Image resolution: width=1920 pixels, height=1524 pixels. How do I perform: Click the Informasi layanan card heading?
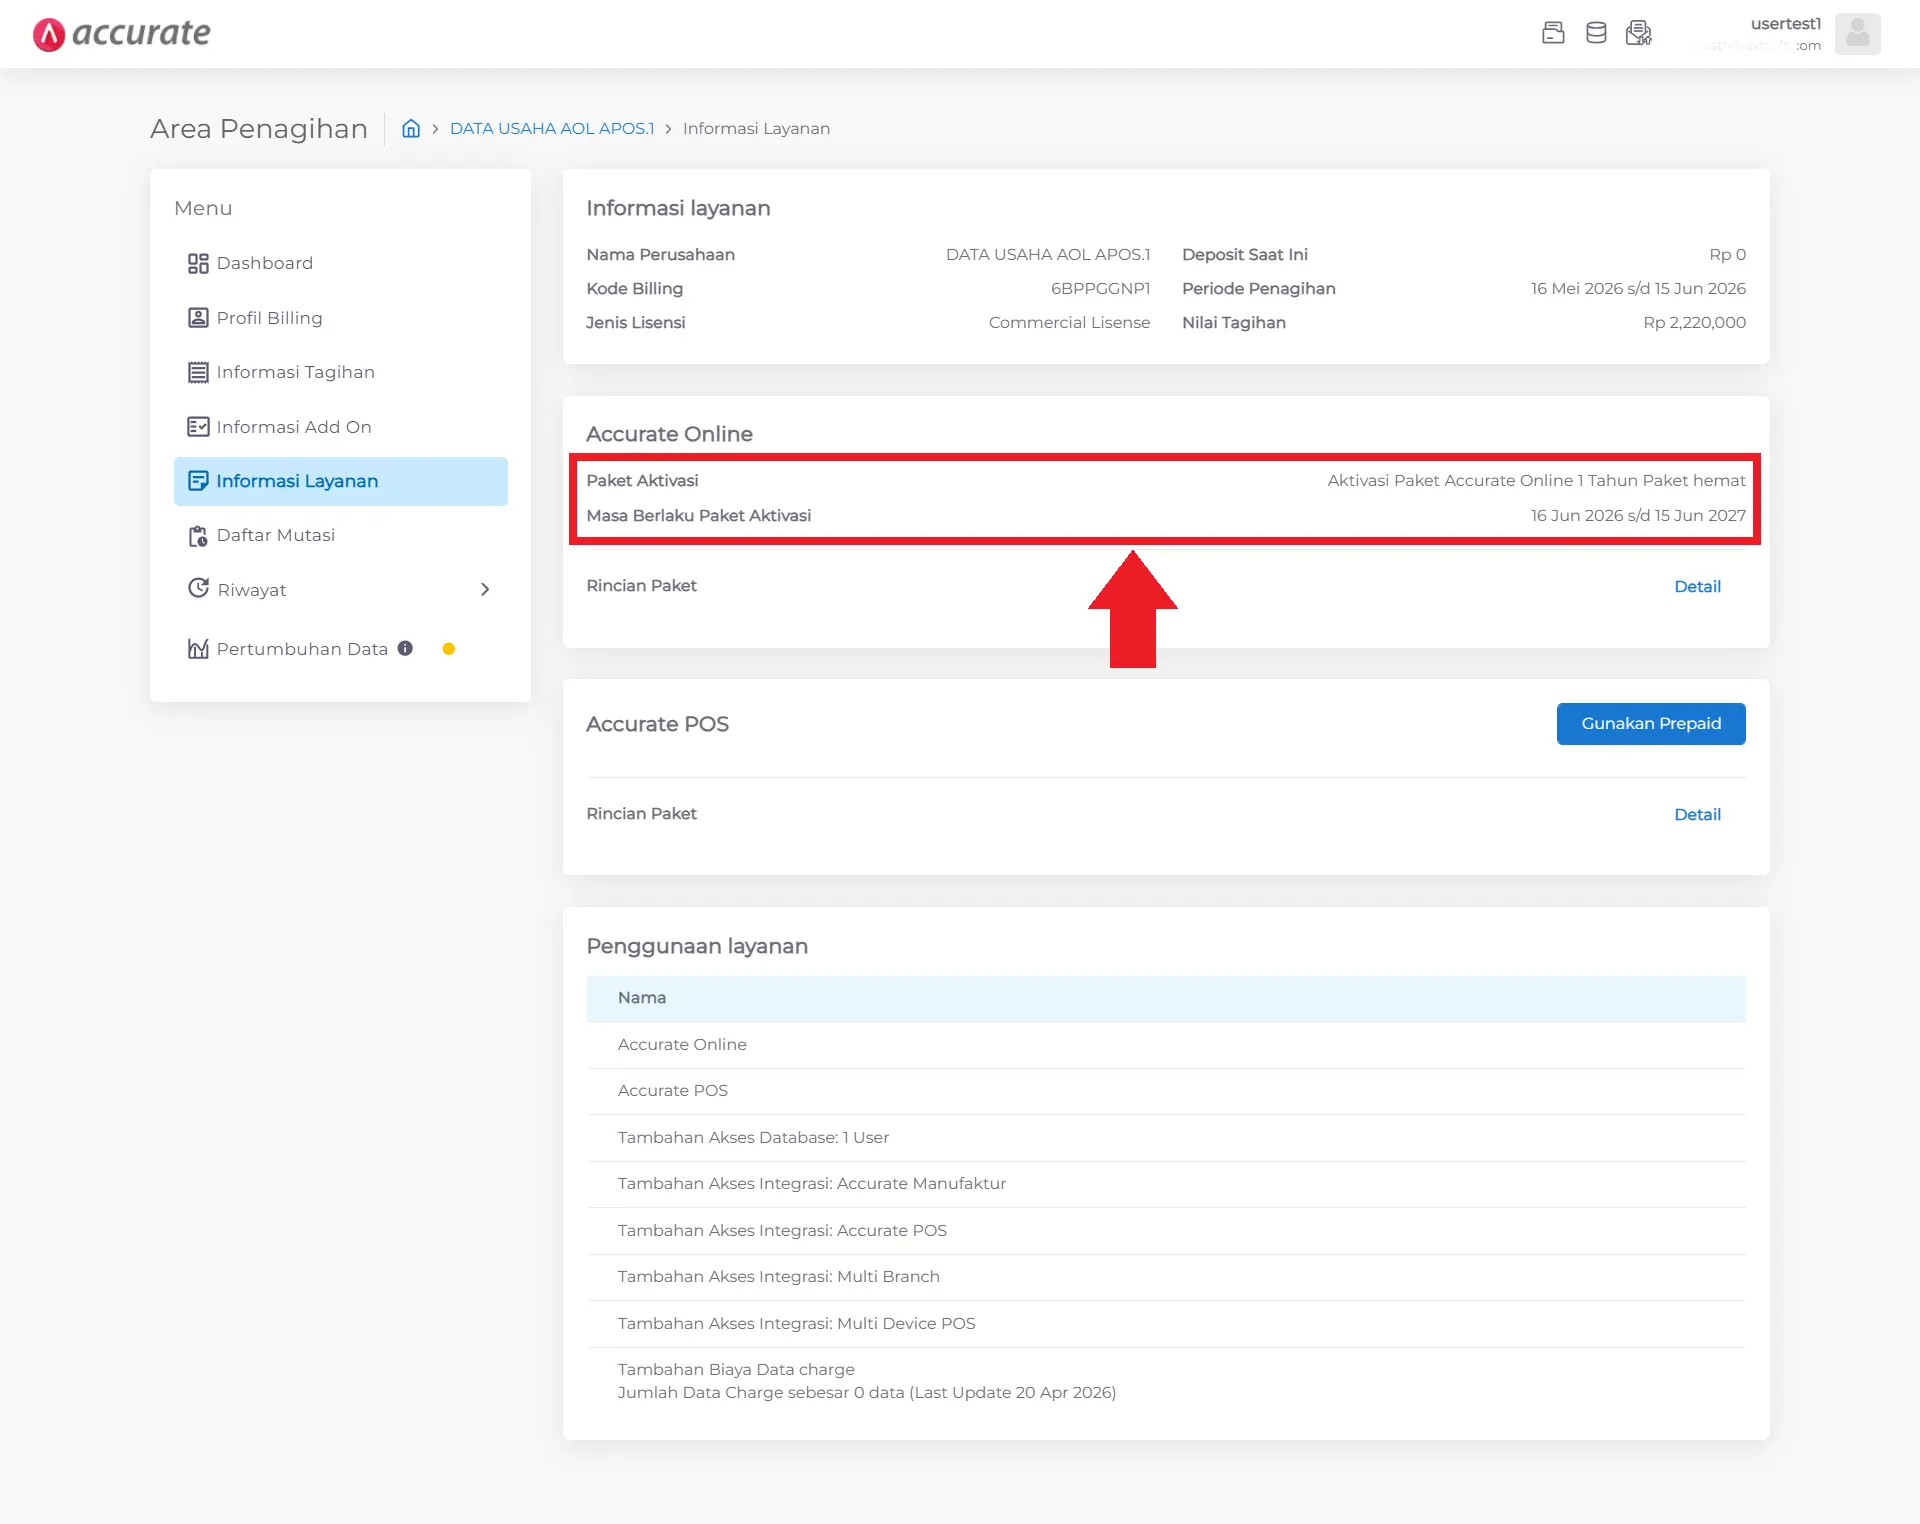click(x=678, y=209)
